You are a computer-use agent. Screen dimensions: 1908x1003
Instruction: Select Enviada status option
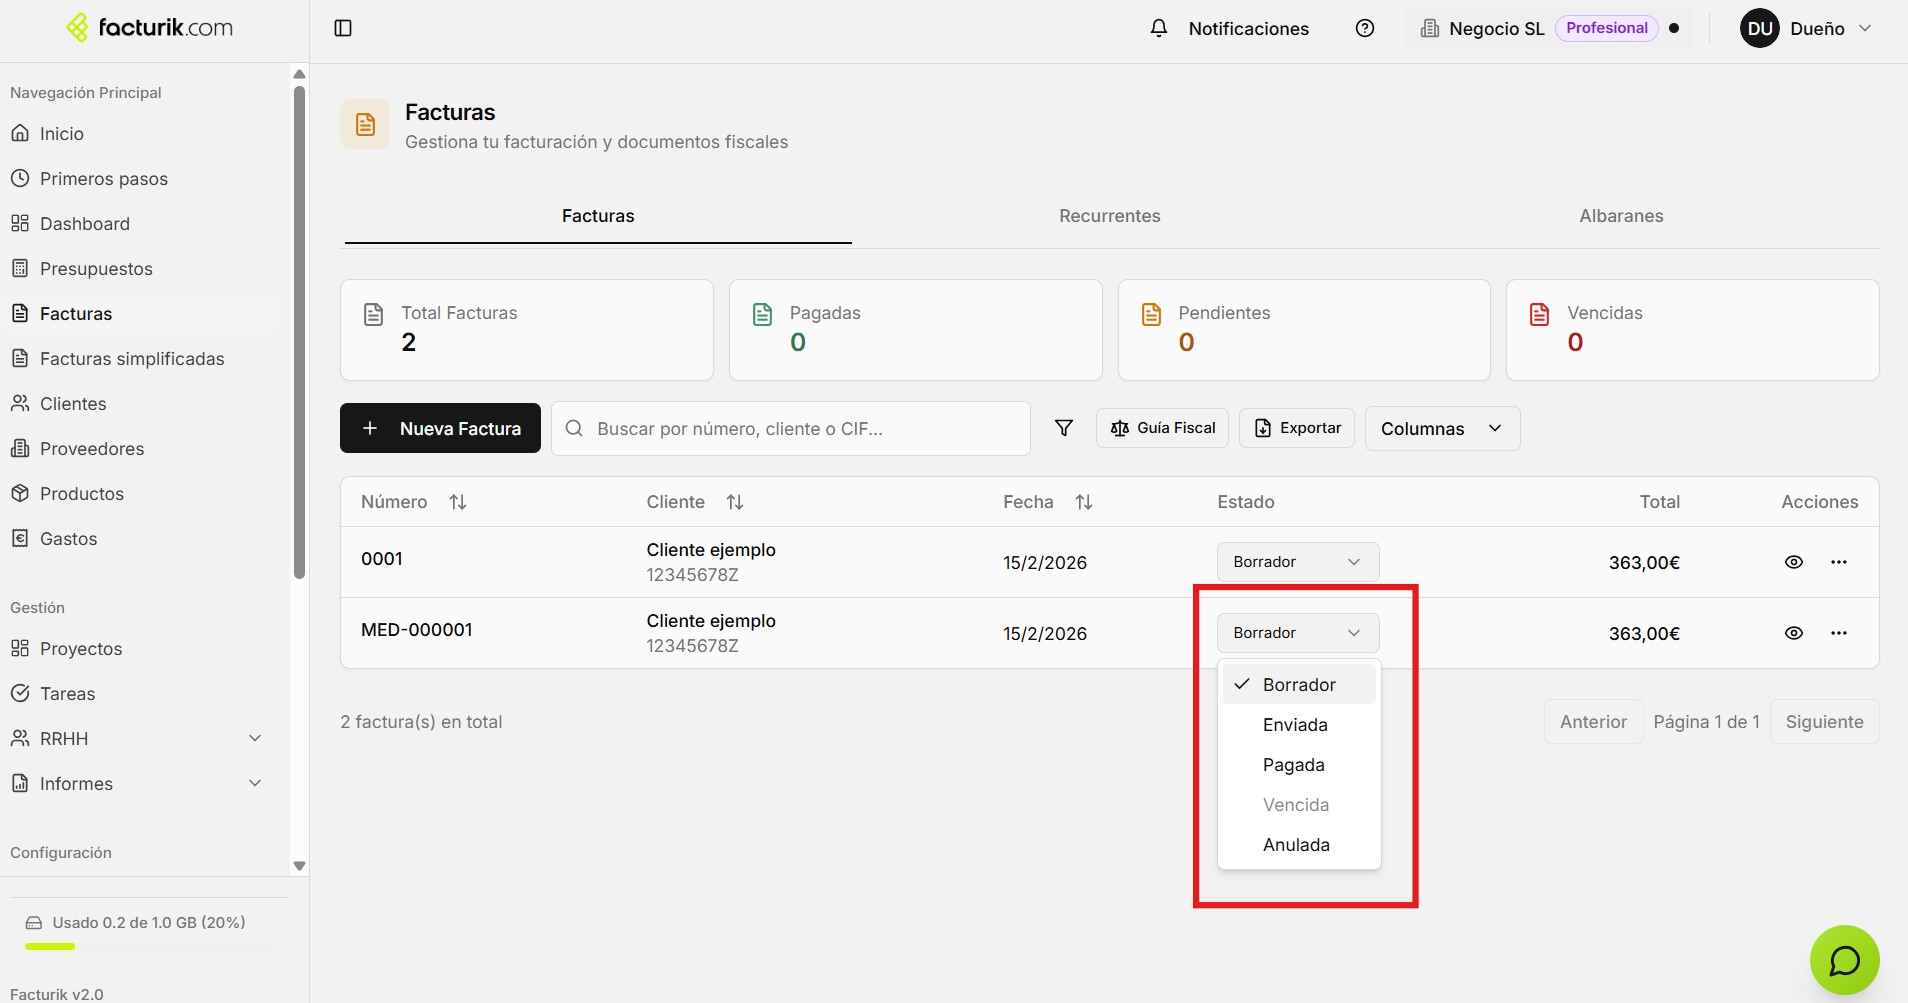click(1299, 725)
